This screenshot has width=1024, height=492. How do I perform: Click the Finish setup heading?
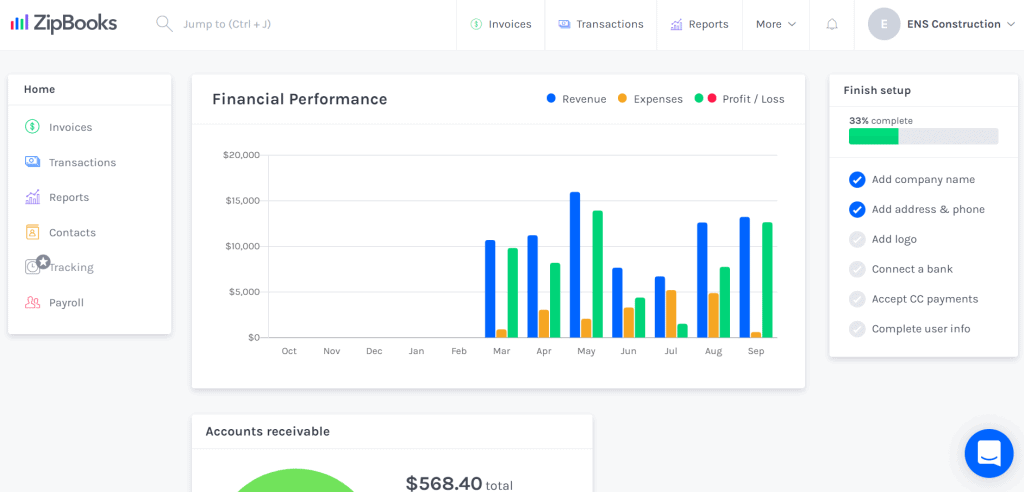(x=877, y=90)
